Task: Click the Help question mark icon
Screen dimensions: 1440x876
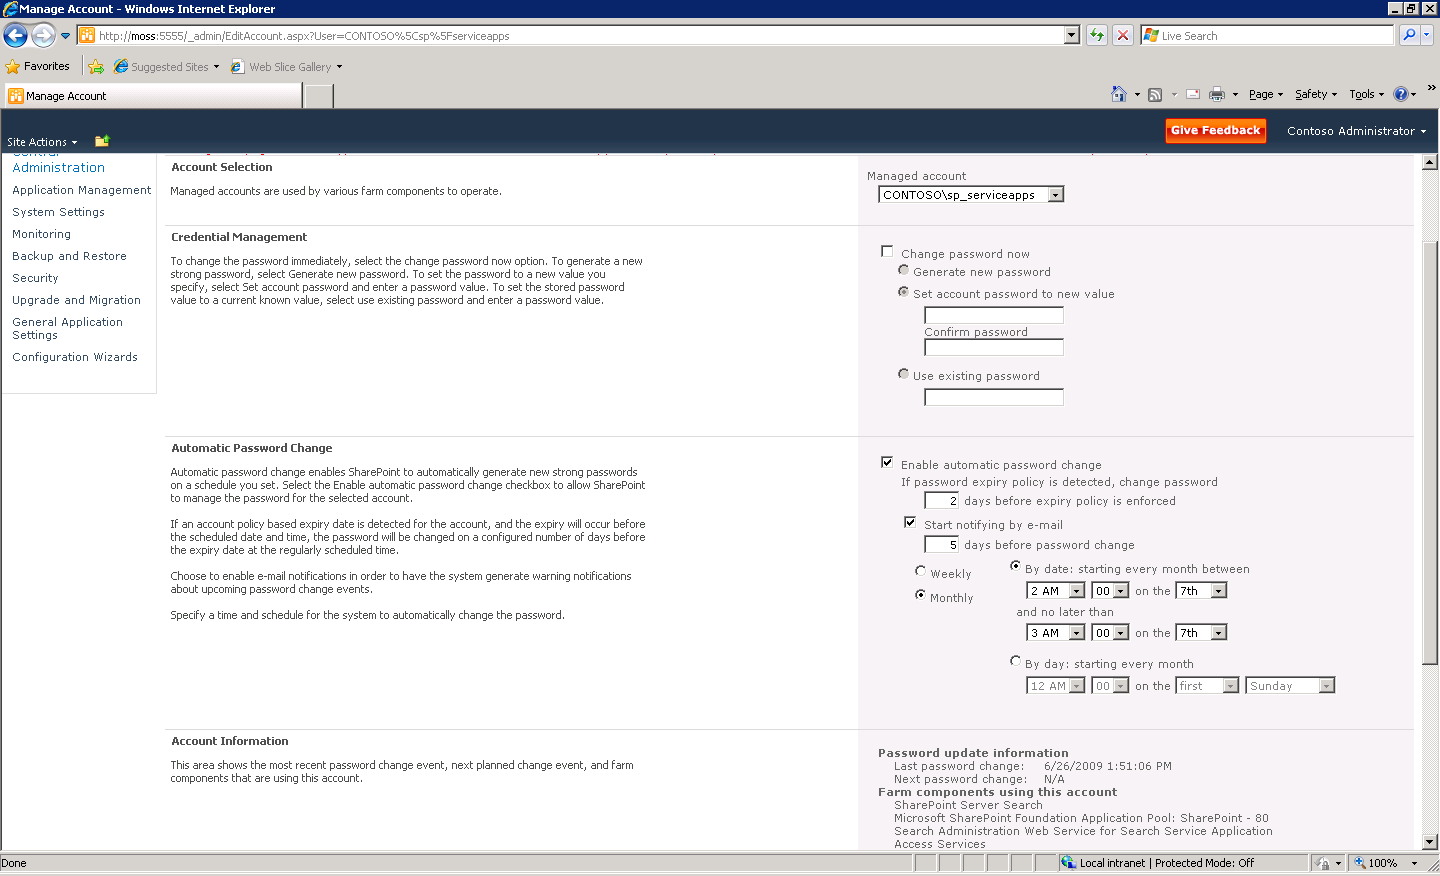Action: [x=1400, y=94]
